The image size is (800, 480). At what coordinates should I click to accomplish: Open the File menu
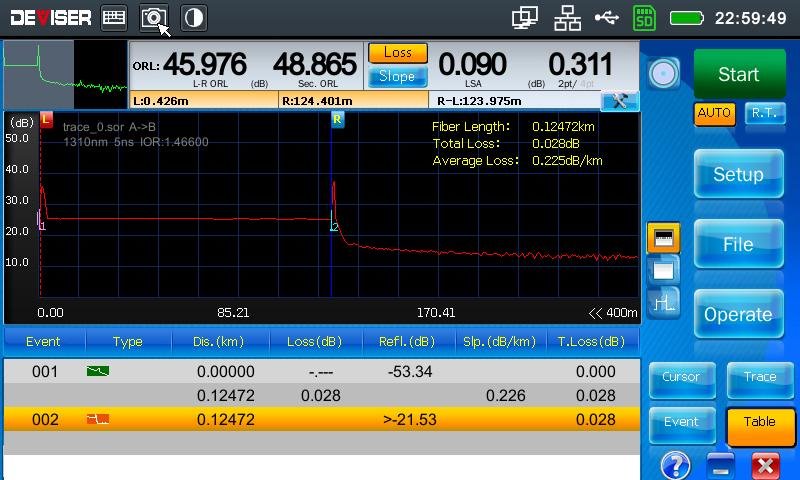(x=738, y=244)
